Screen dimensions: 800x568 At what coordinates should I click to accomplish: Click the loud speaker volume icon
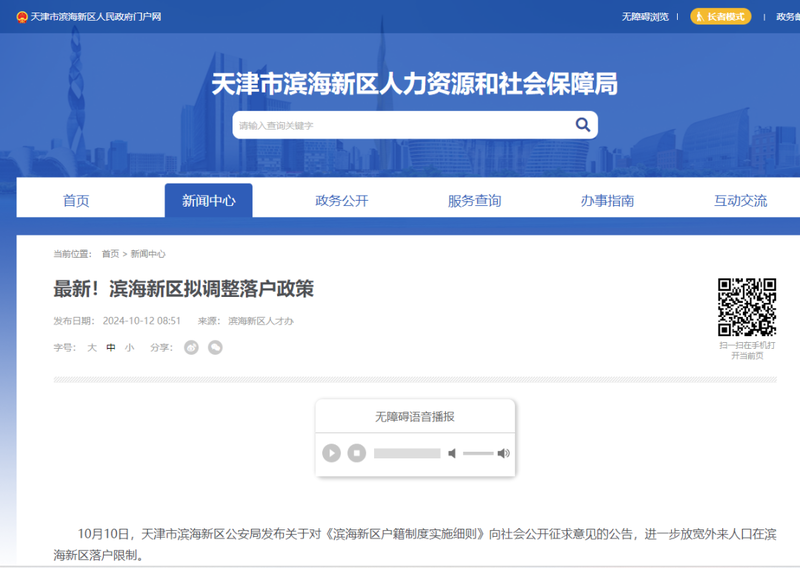coord(503,453)
